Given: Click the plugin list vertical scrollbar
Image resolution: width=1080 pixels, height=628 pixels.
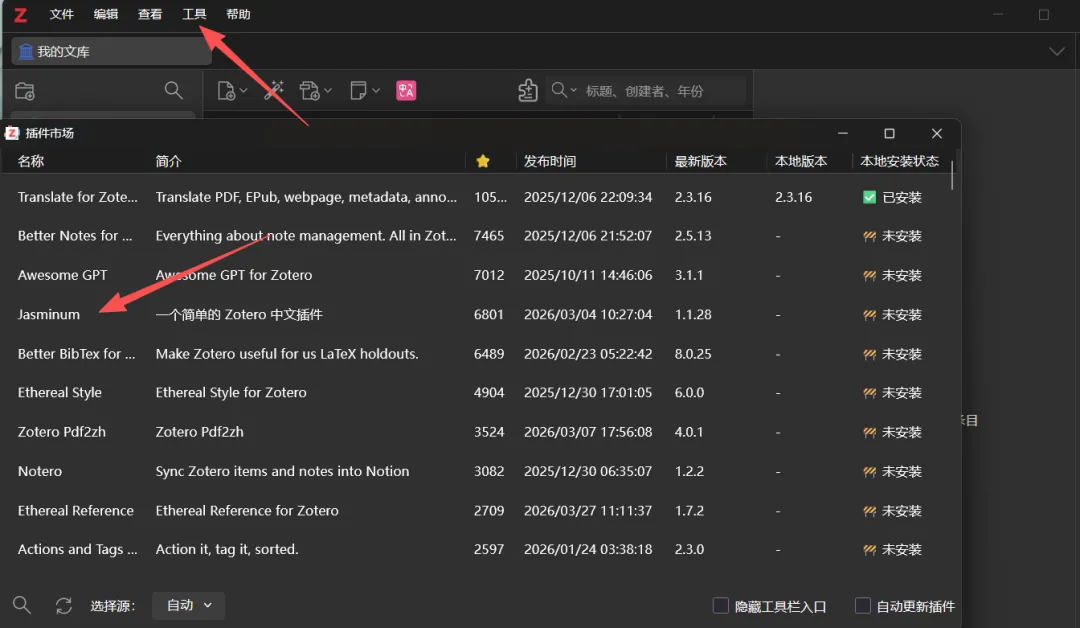Looking at the screenshot, I should coord(952,176).
